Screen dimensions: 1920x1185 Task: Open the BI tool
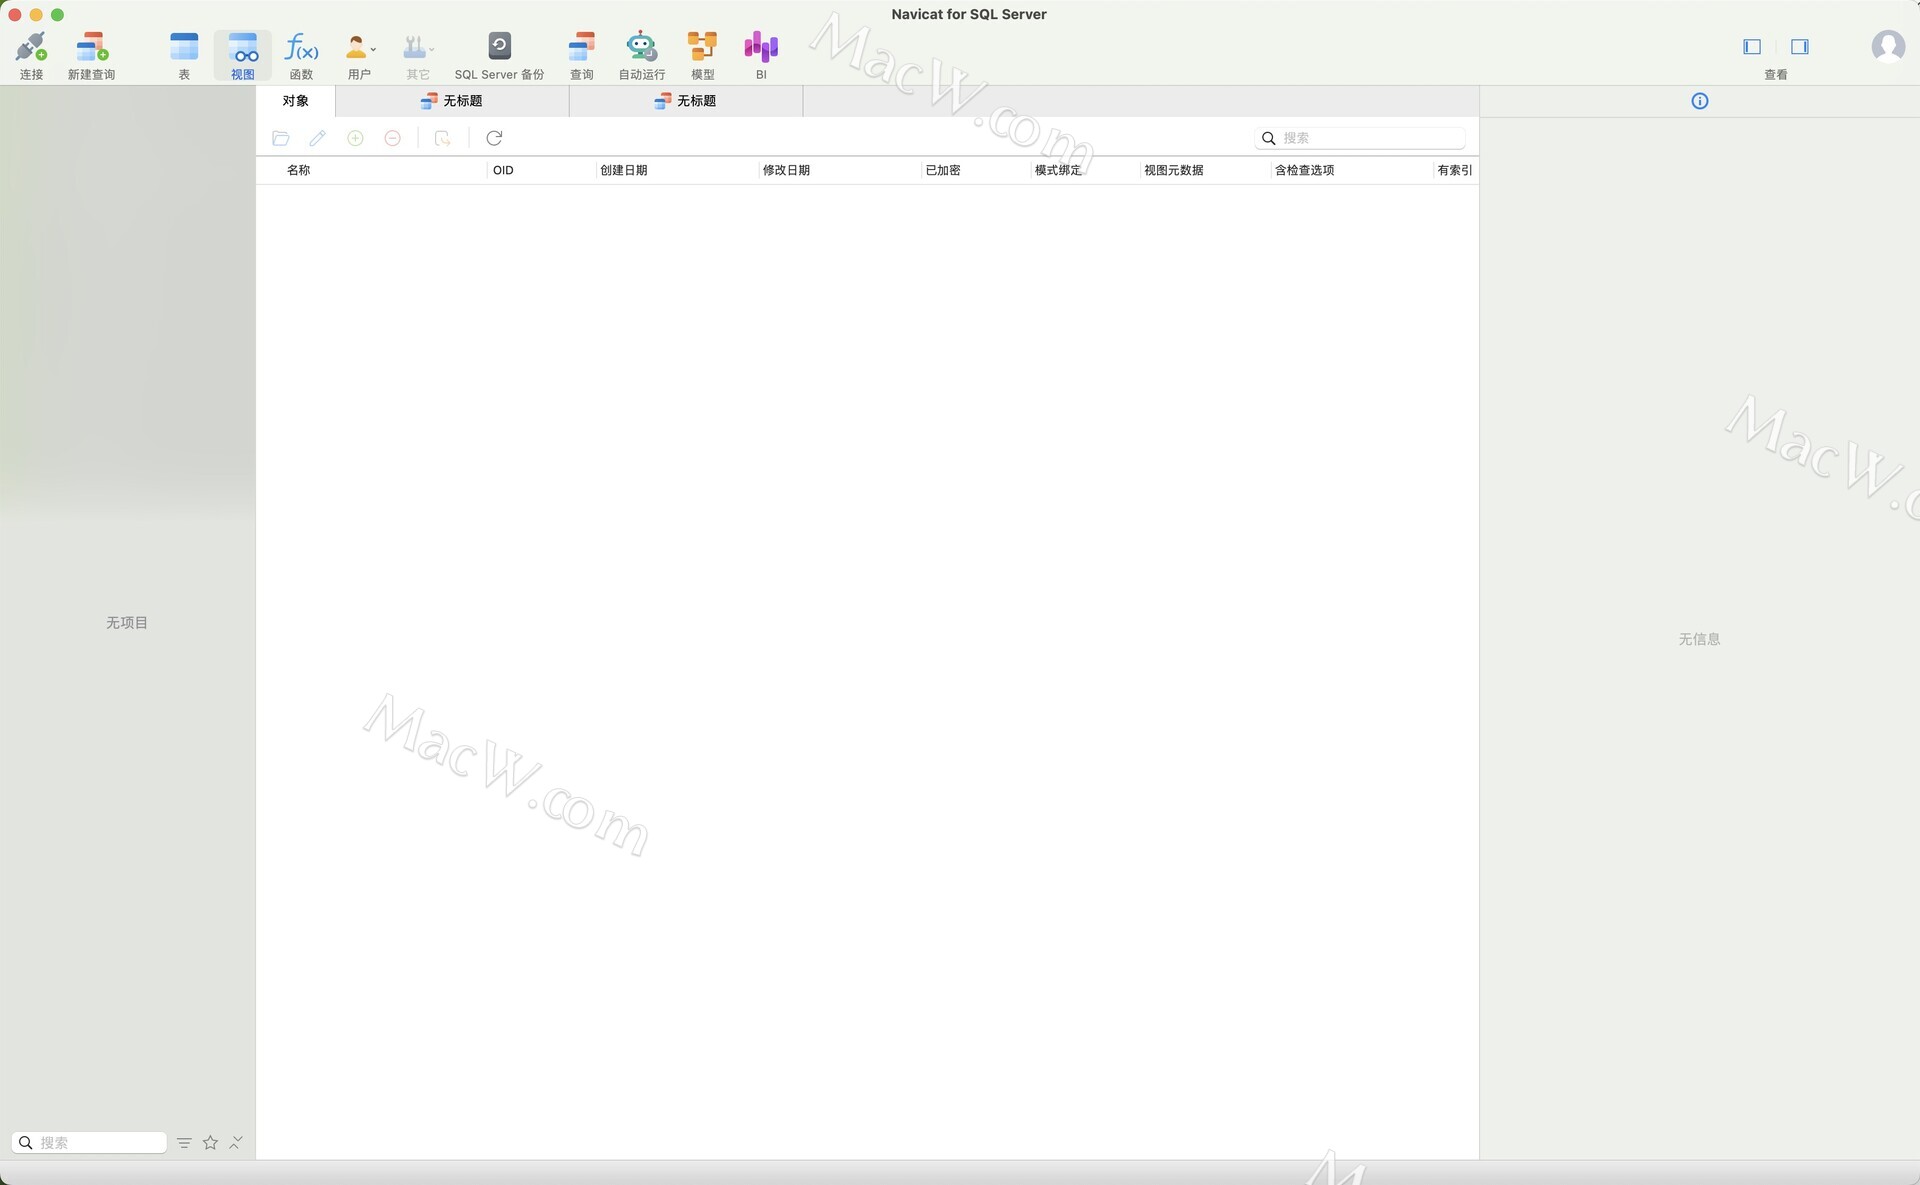(761, 55)
